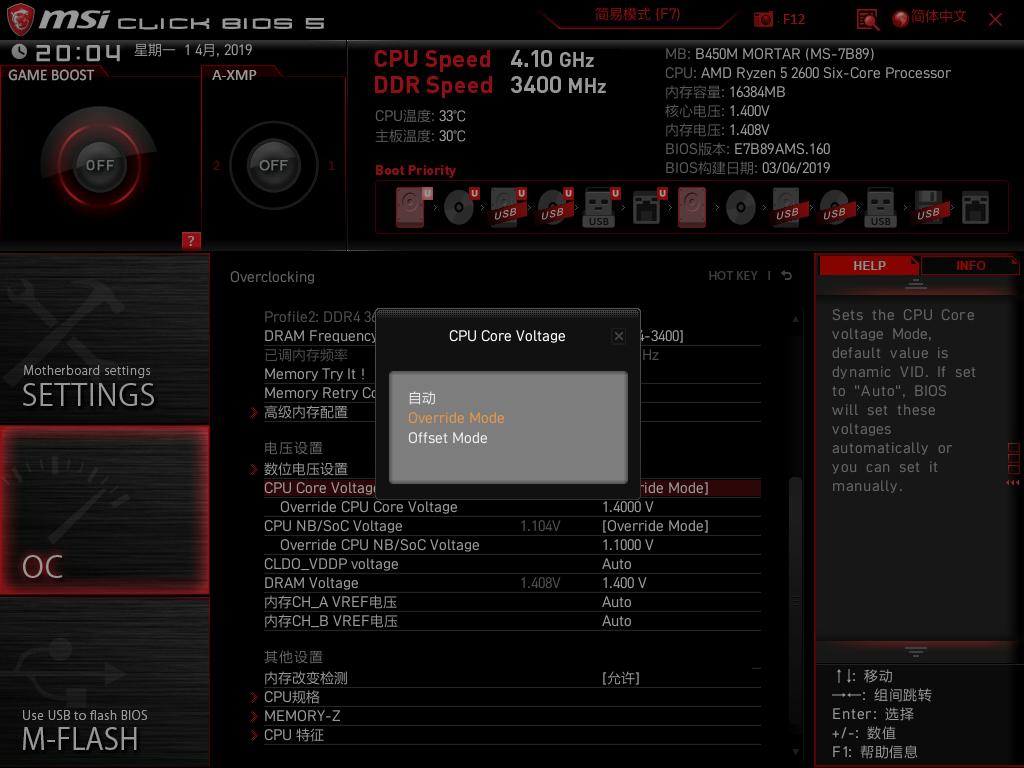Click the HOT KEY button
The image size is (1024, 768).
(733, 276)
